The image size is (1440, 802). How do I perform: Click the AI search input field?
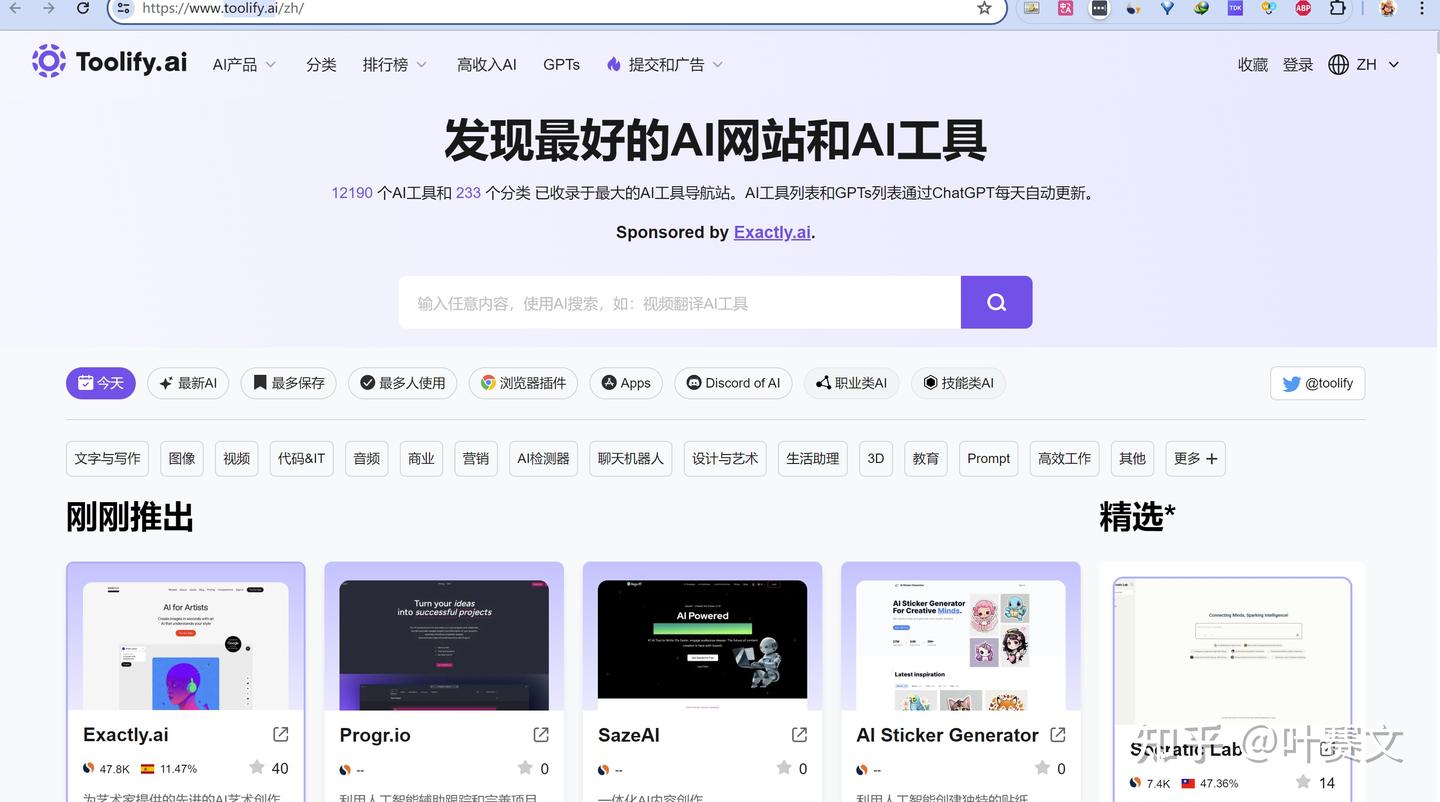pos(680,302)
